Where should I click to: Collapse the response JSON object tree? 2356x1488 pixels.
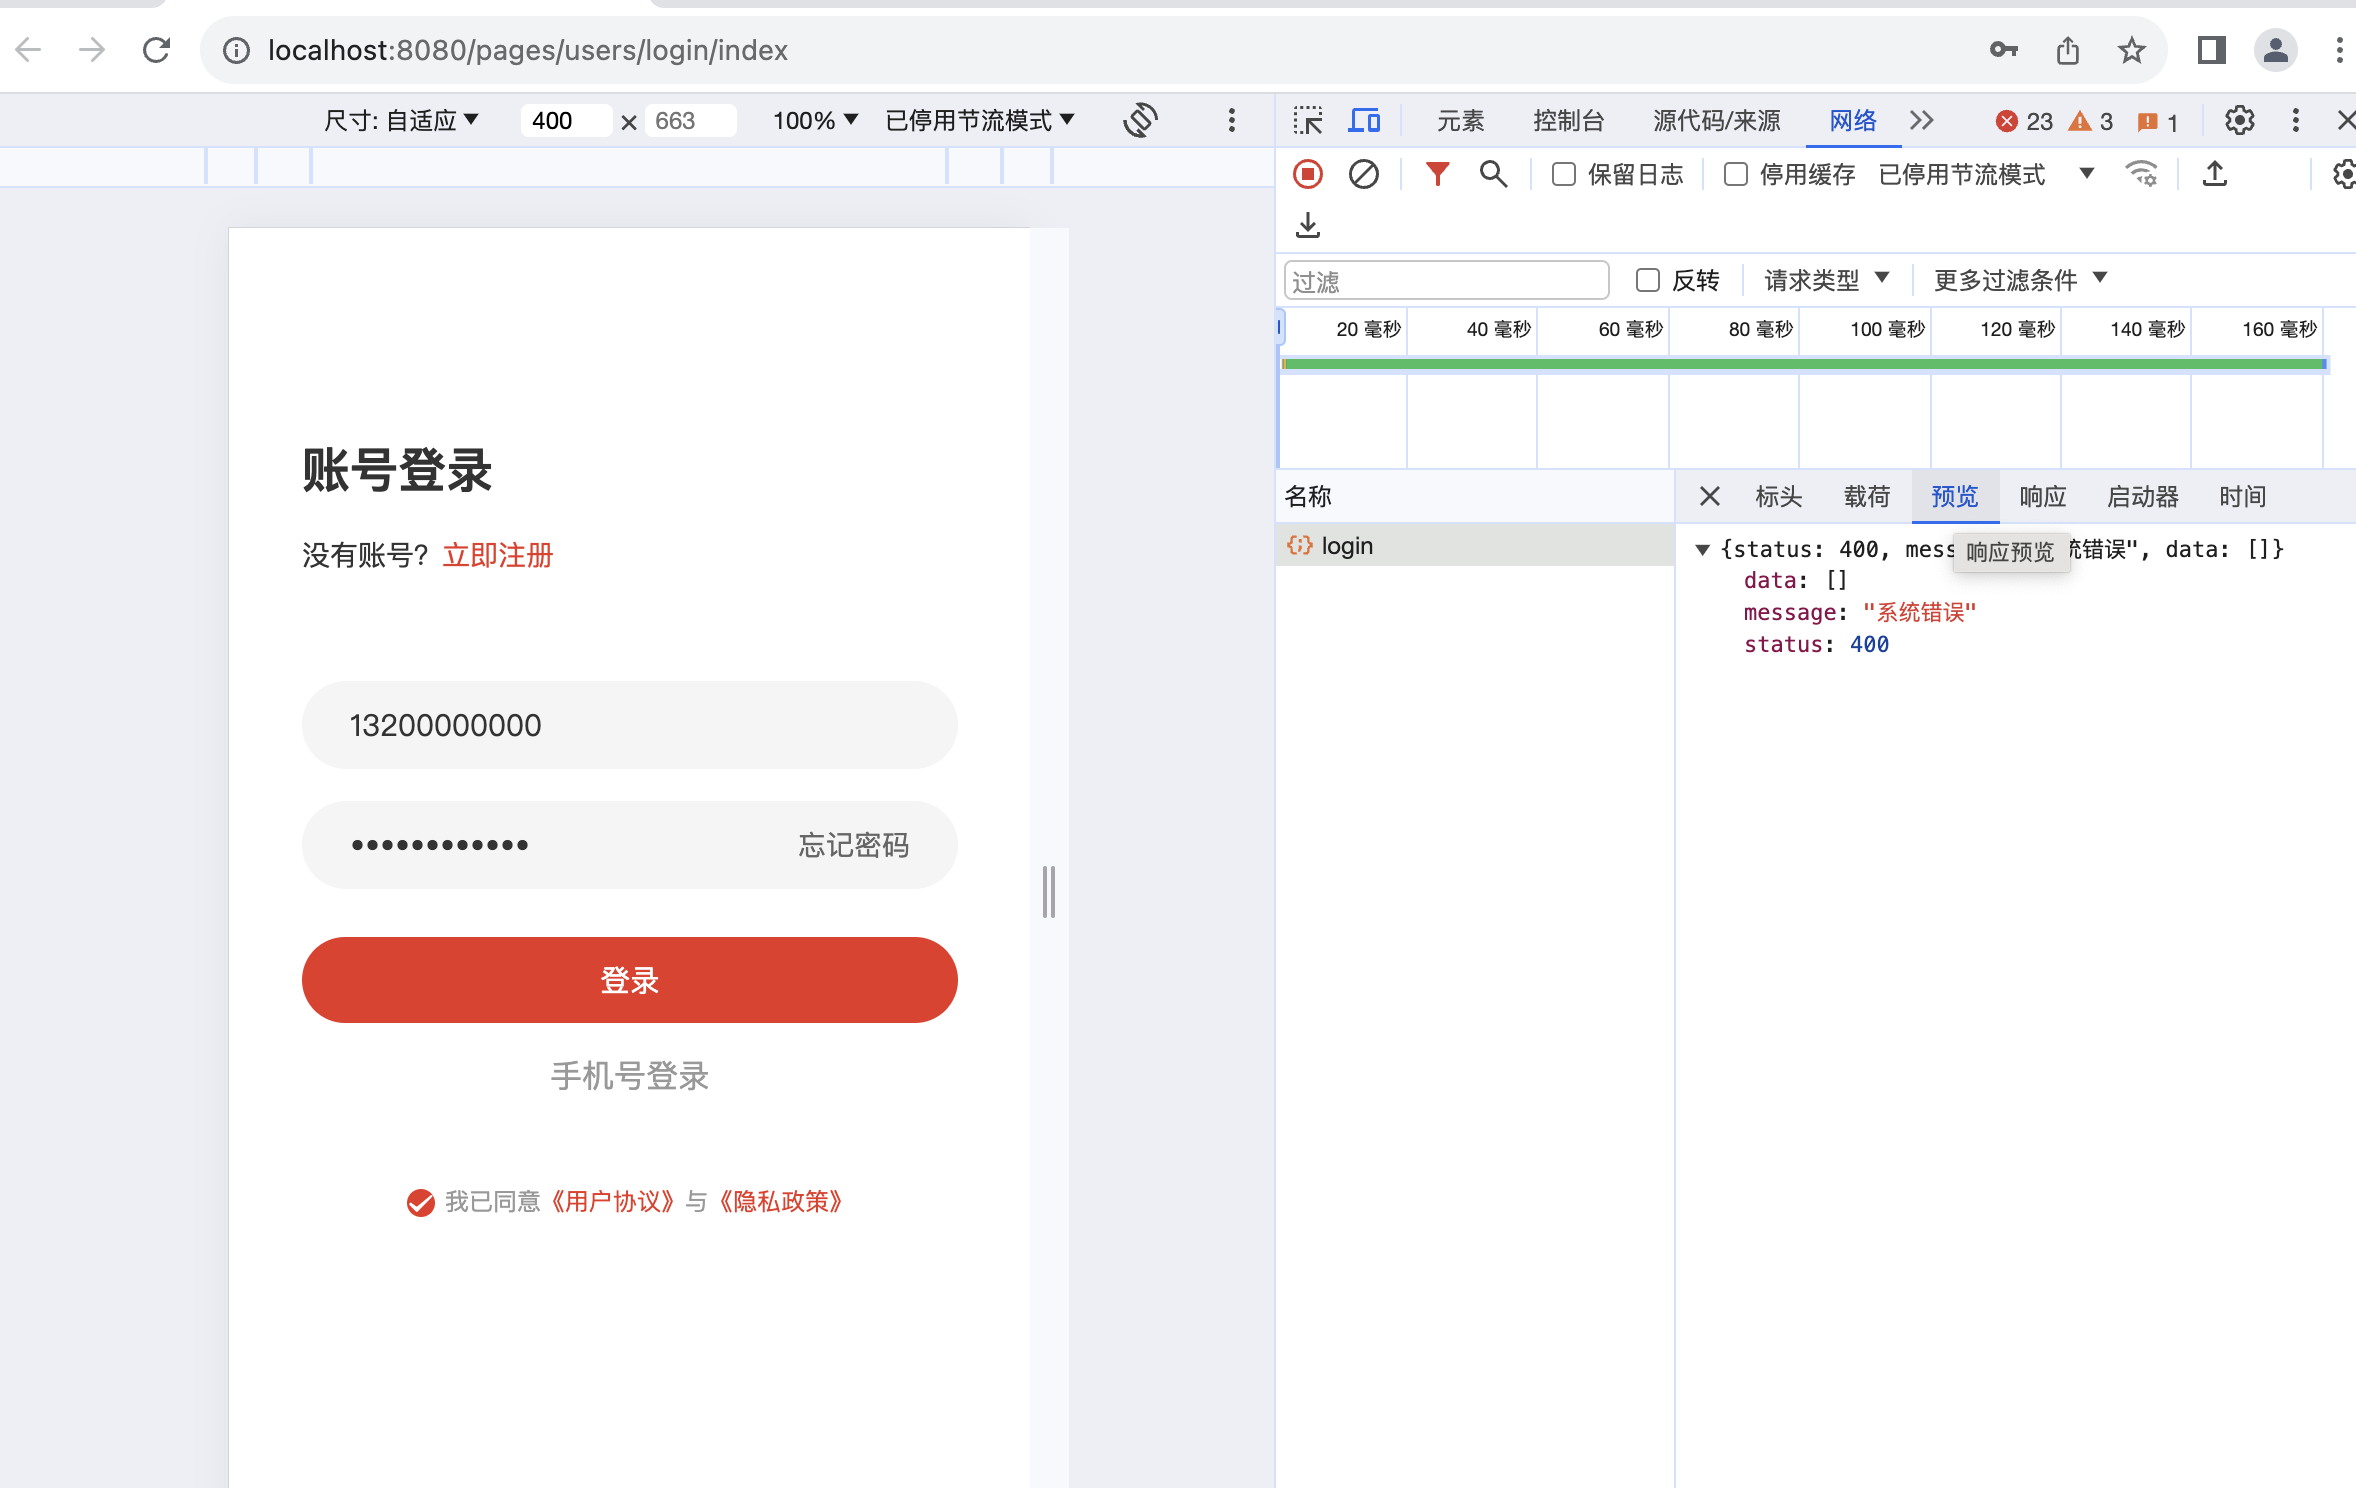coord(1702,550)
